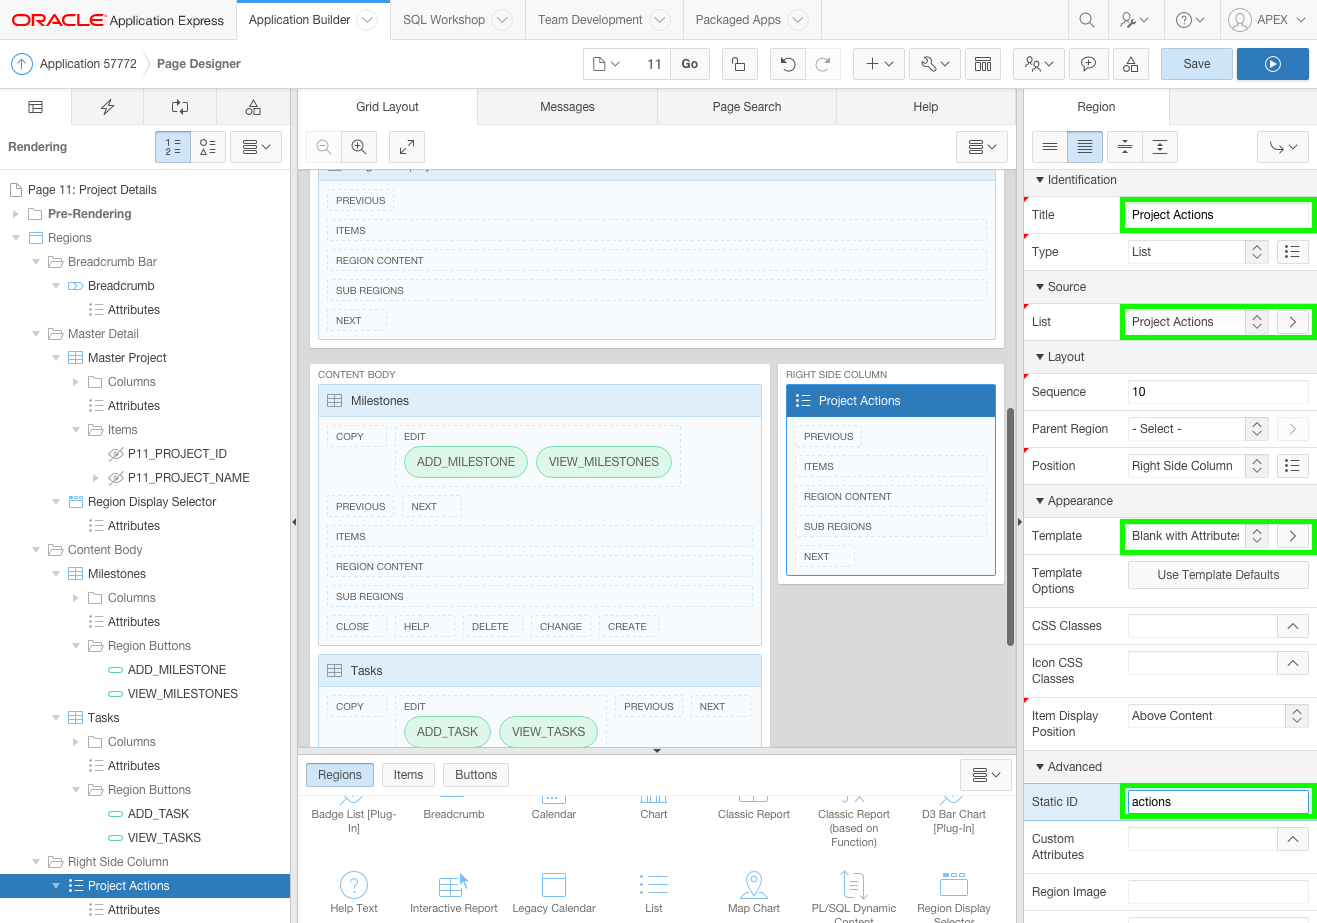The width and height of the screenshot is (1317, 923).
Task: Click the Static ID input field
Action: pos(1217,802)
